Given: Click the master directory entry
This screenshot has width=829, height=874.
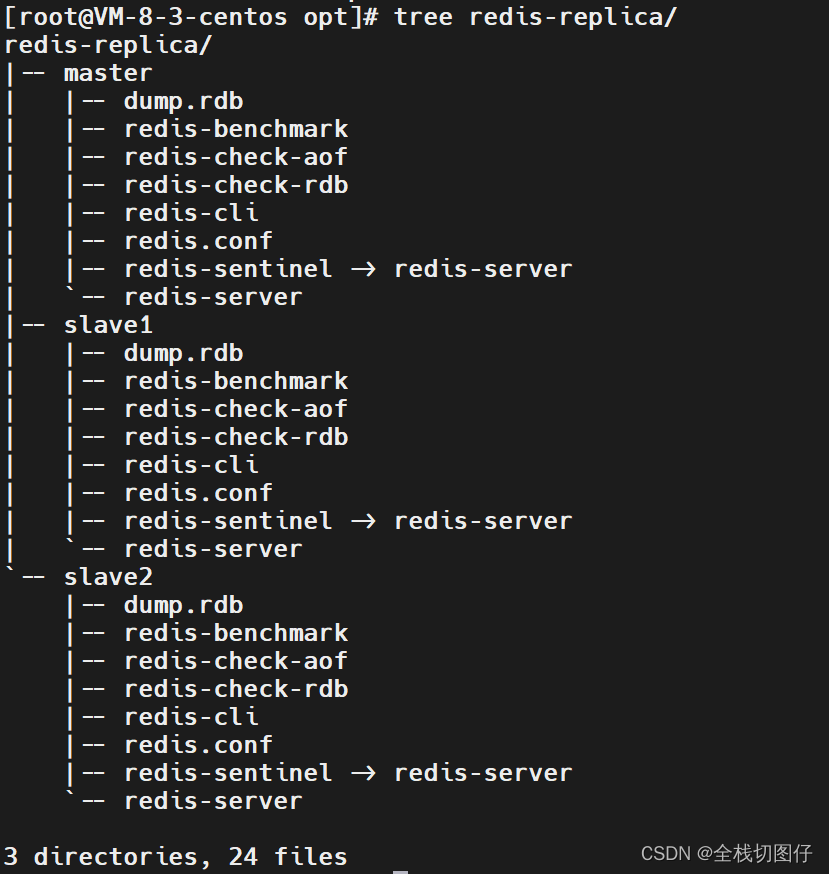Looking at the screenshot, I should pos(108,73).
